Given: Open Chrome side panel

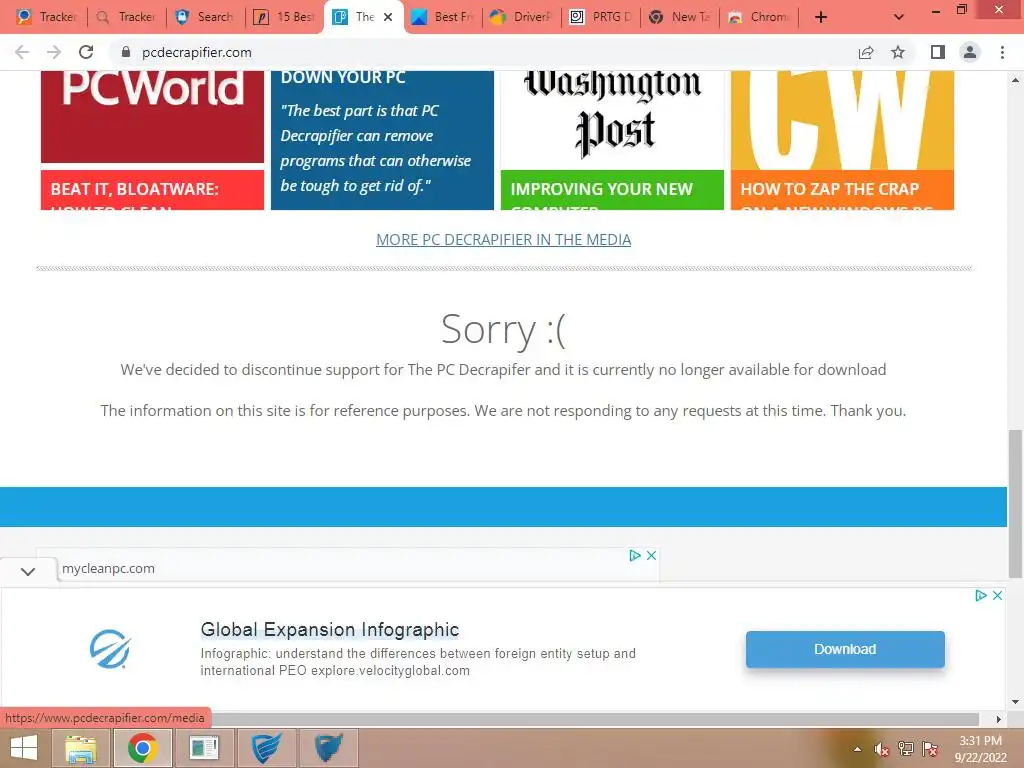Looking at the screenshot, I should [938, 52].
